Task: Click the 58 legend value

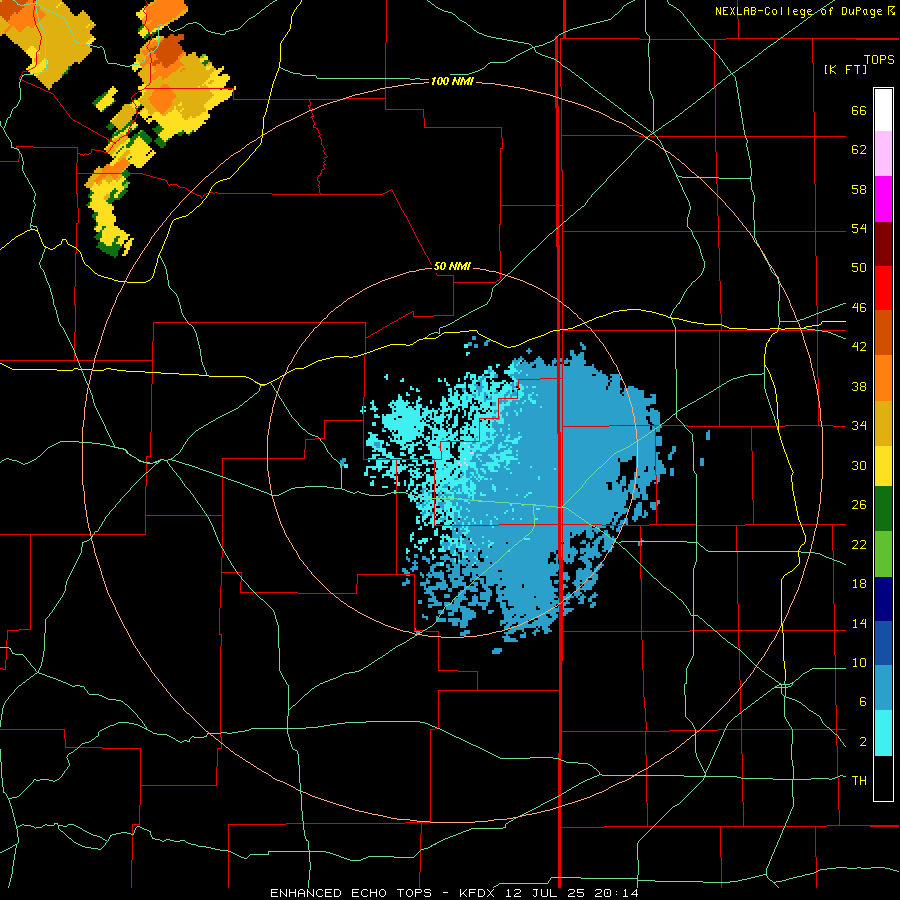Action: (x=859, y=189)
